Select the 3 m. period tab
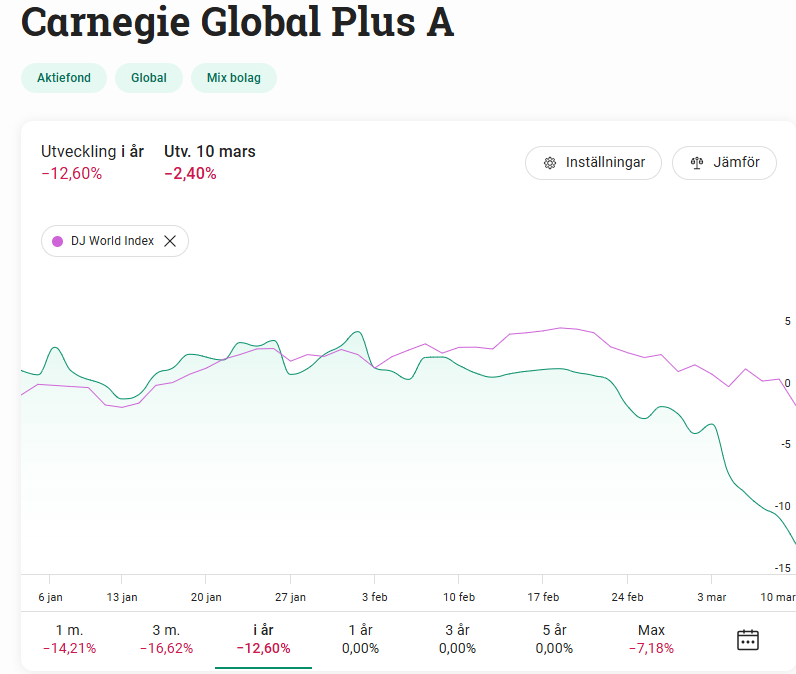796x674 pixels. tap(166, 639)
